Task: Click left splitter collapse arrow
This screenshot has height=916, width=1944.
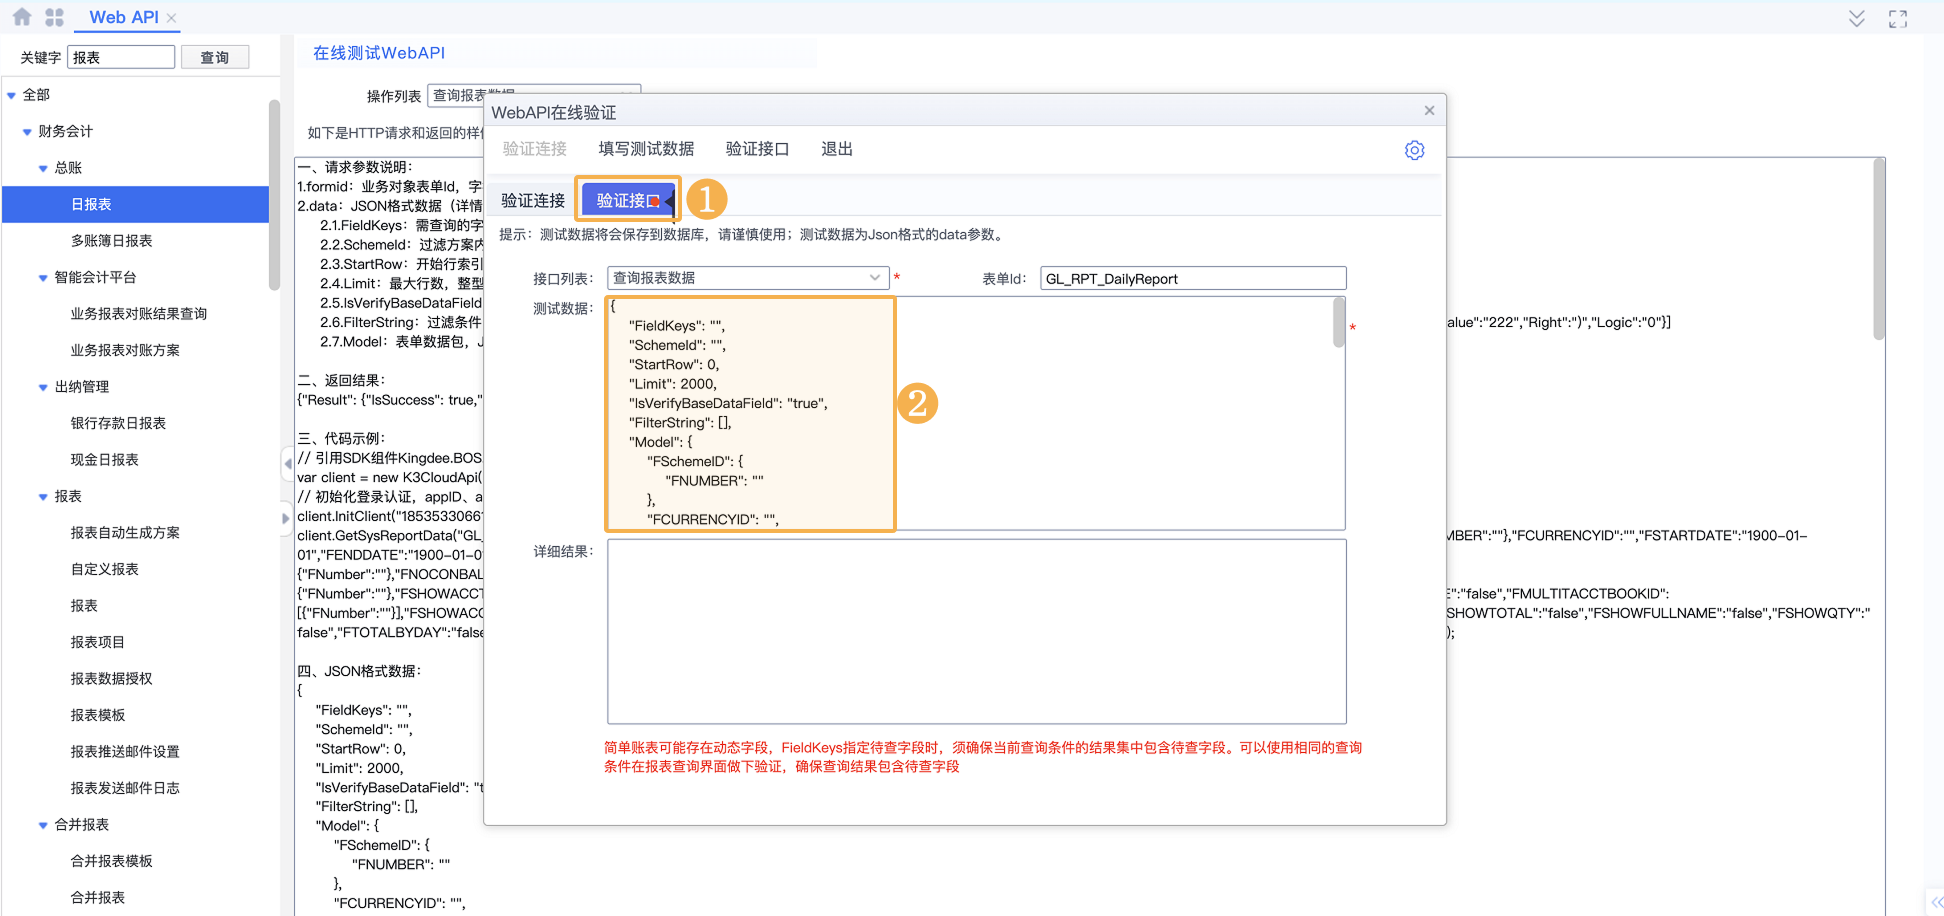Action: click(287, 463)
